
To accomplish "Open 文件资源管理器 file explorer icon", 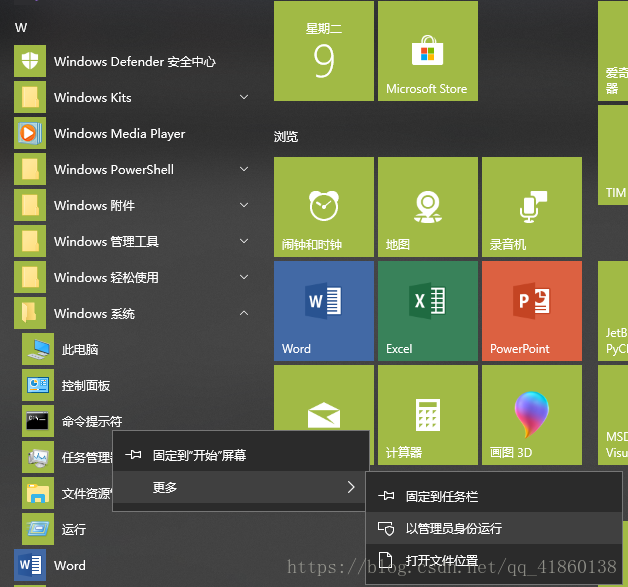I will point(38,493).
